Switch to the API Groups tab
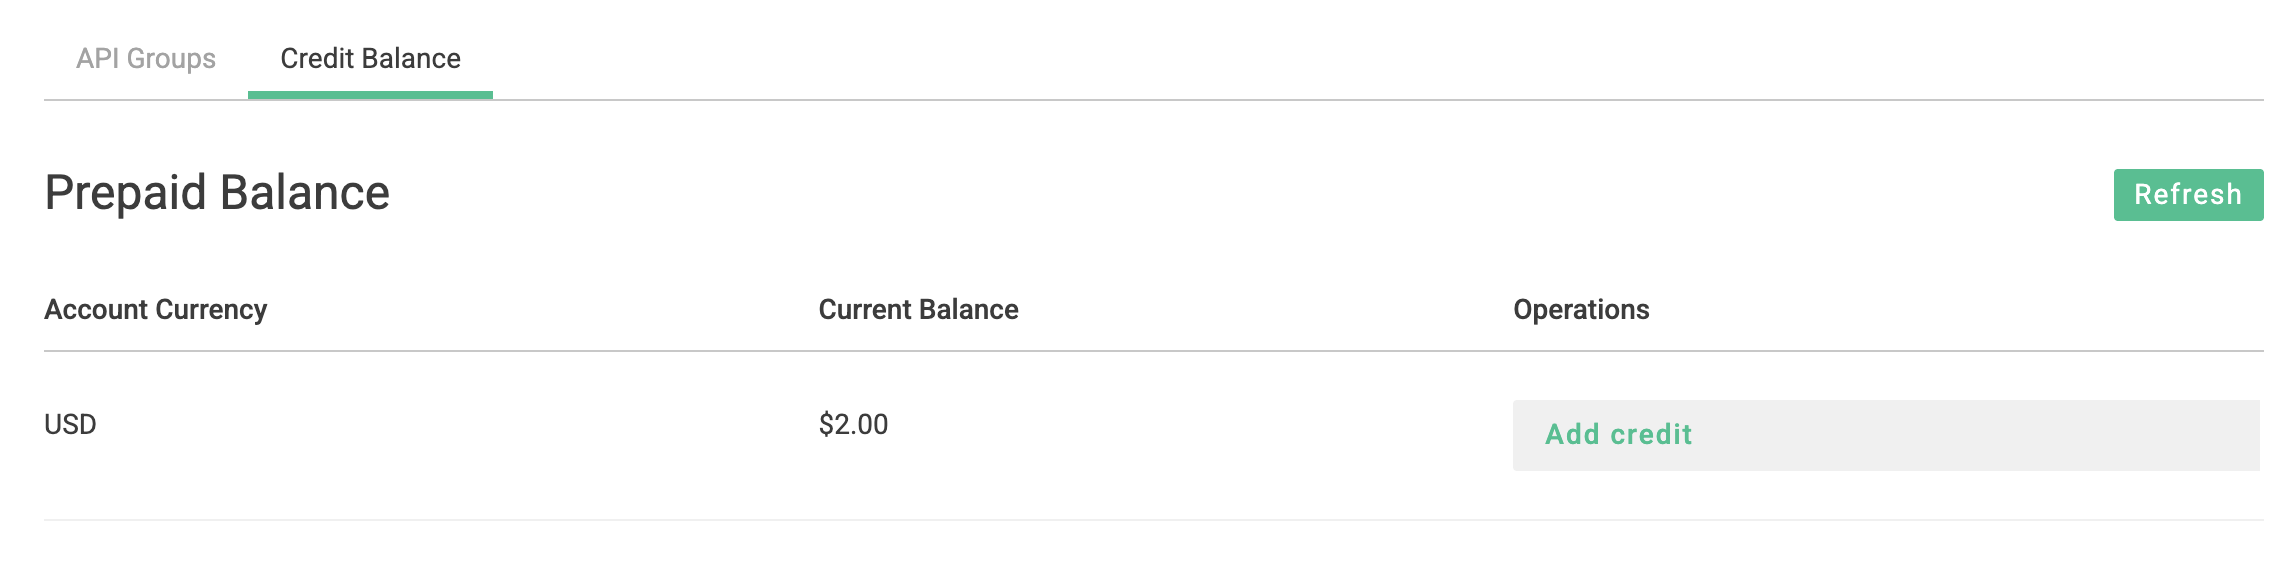2294x576 pixels. point(146,59)
